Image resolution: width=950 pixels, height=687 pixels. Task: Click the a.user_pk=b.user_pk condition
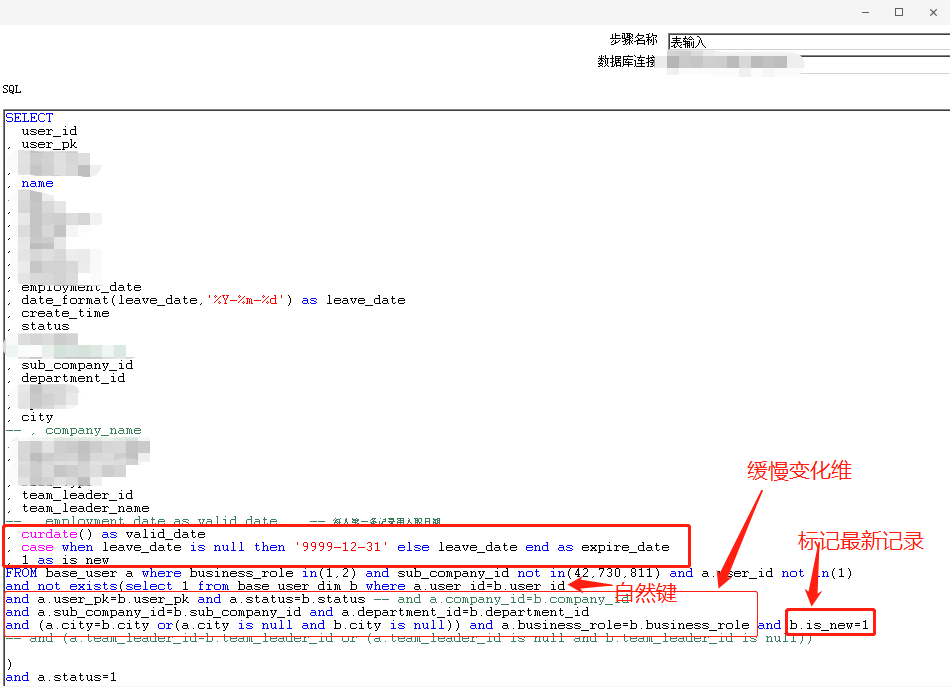click(113, 599)
